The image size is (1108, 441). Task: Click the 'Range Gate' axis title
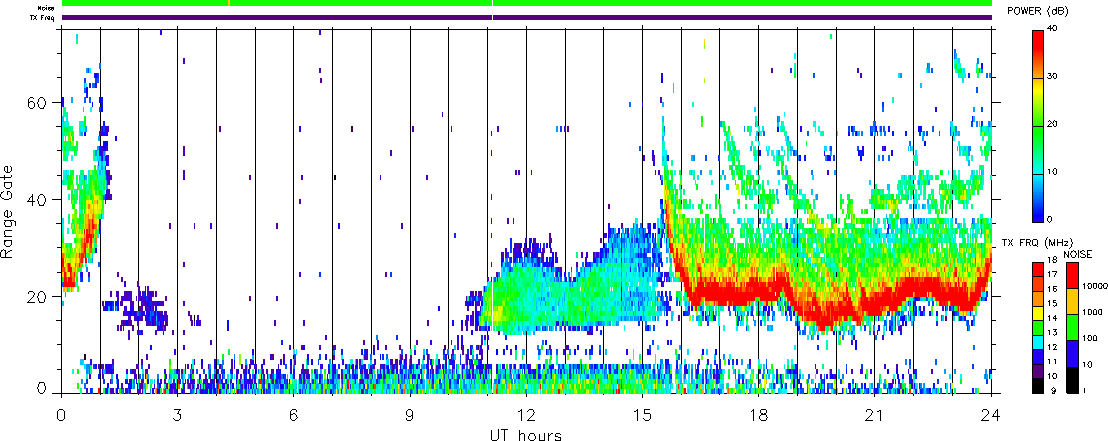coord(9,211)
